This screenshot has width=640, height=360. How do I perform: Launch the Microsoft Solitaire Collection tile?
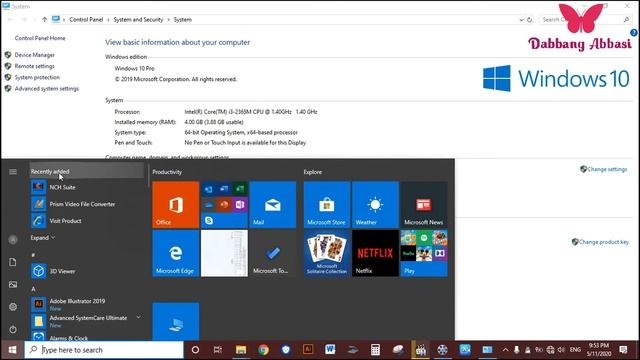pos(327,253)
